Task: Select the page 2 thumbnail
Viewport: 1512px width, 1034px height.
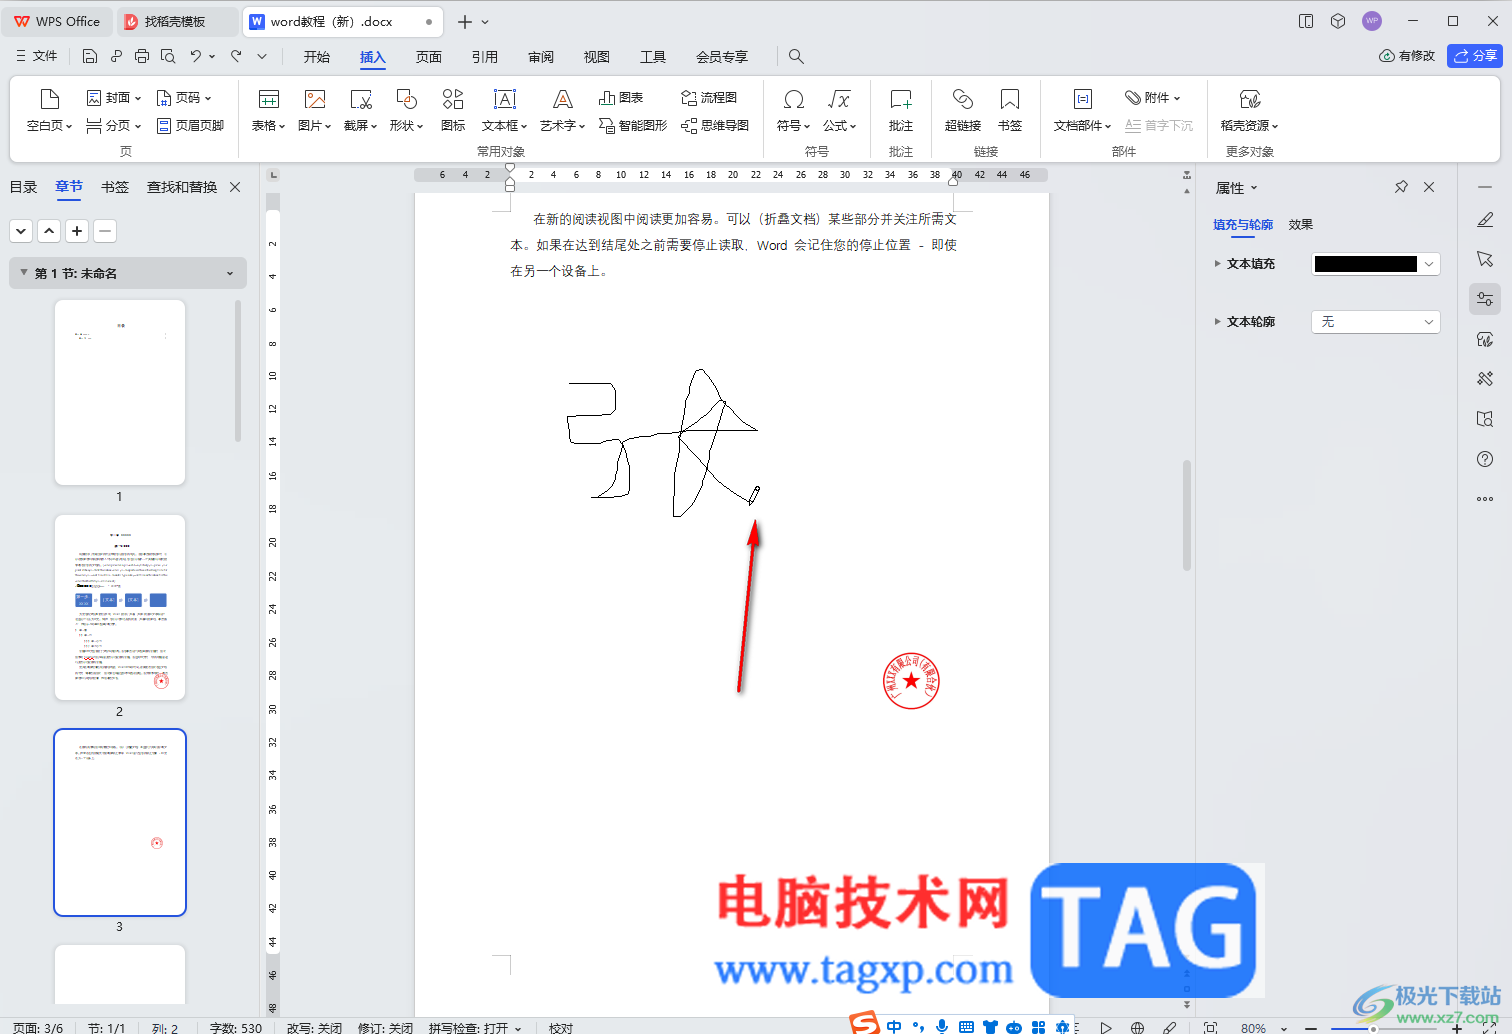Action: pos(120,607)
